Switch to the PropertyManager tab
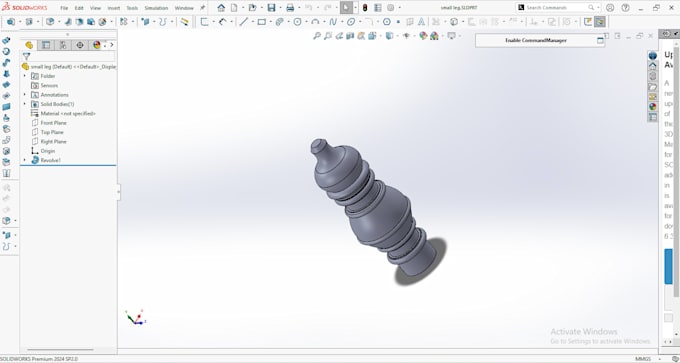Viewport: 680px width, 363px height. tap(46, 45)
